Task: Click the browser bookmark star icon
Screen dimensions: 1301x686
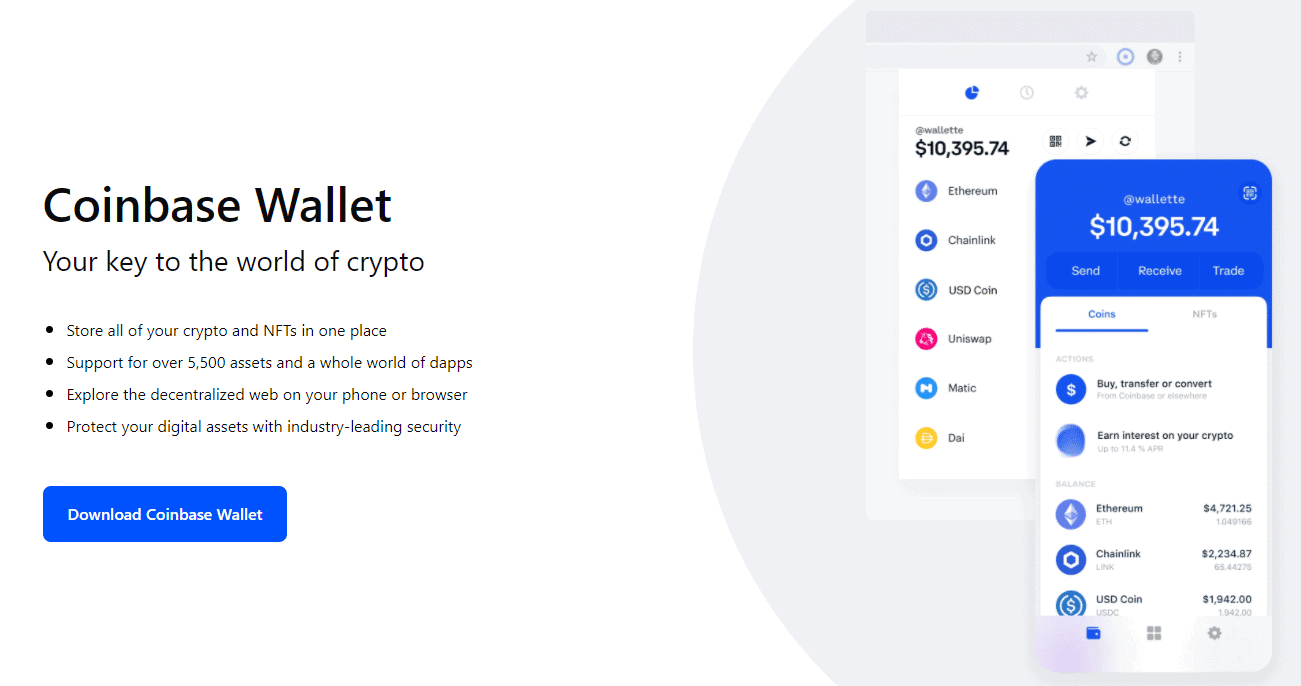Action: tap(1092, 57)
